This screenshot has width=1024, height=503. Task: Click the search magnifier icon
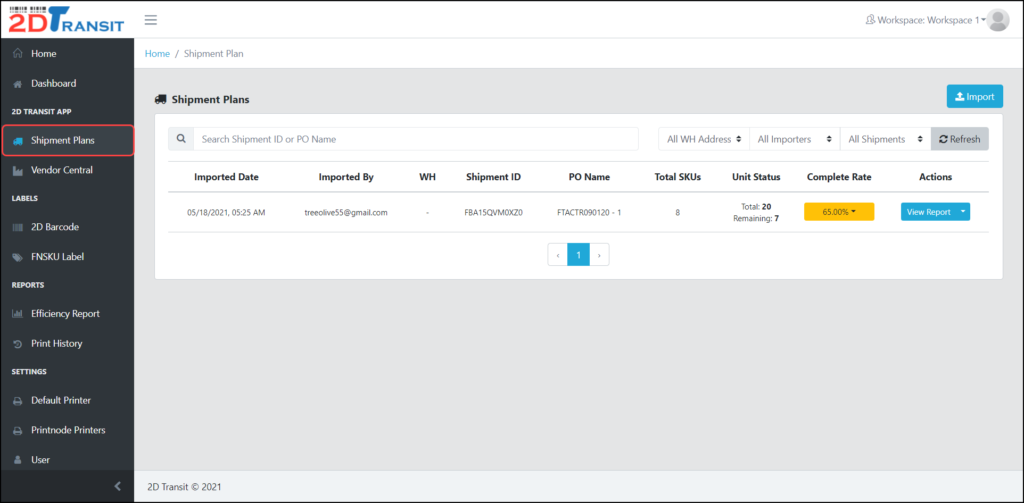pos(181,139)
